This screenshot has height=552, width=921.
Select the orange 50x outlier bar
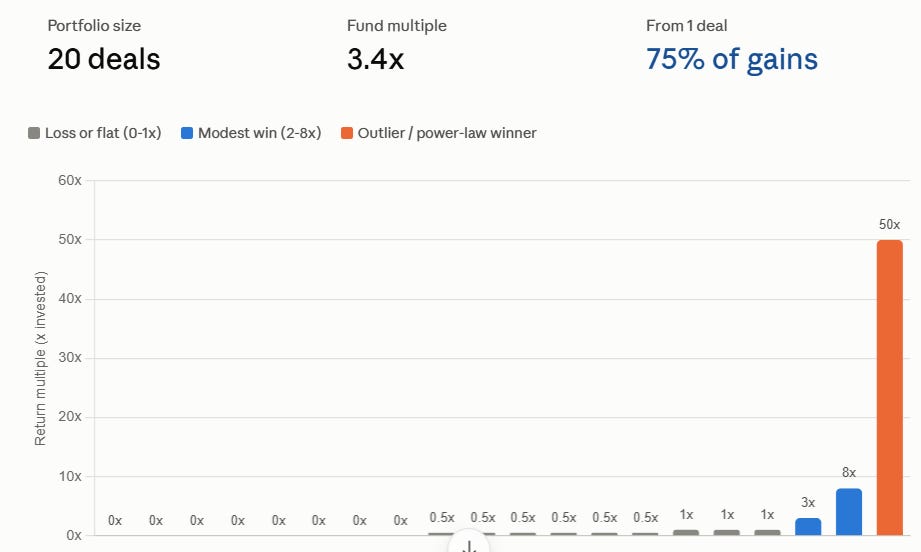tap(889, 388)
